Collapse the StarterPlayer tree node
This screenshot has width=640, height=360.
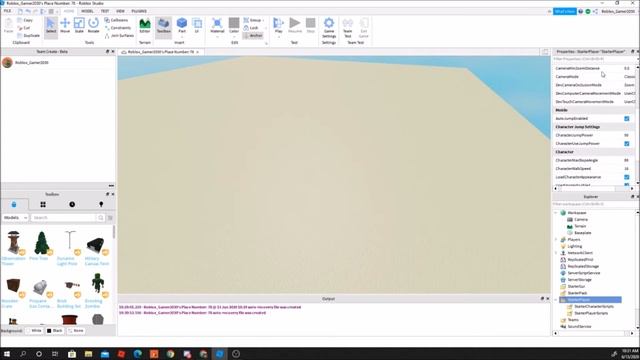556,300
